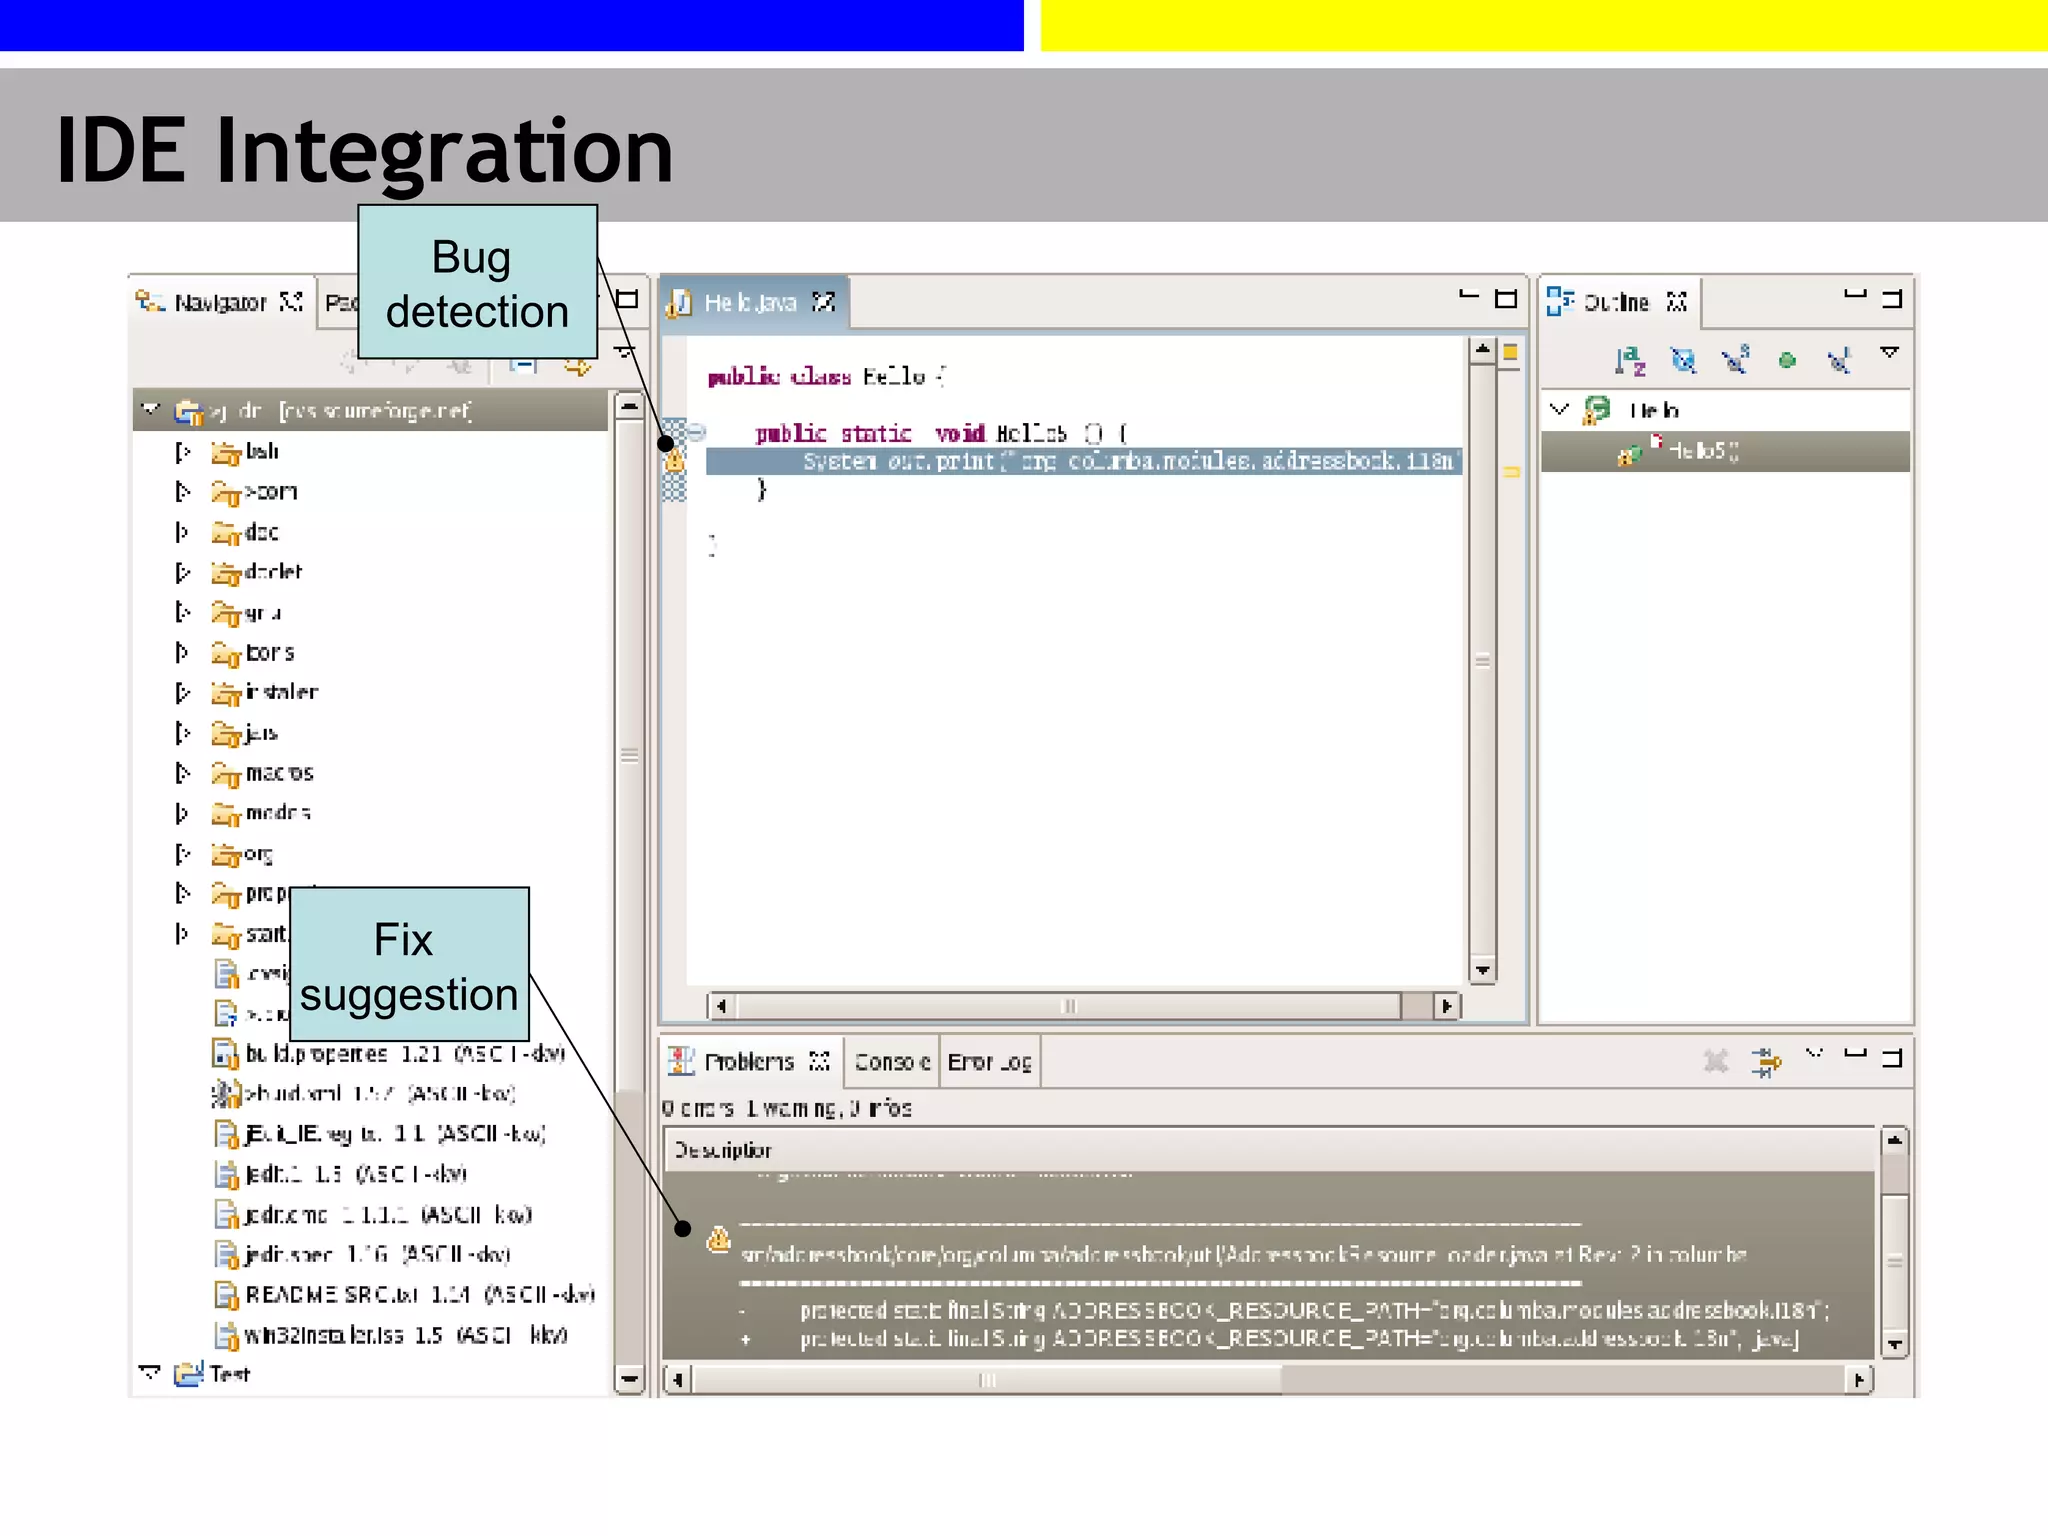Maximize the Problems view
Image resolution: width=2048 pixels, height=1536 pixels.
(1892, 1057)
